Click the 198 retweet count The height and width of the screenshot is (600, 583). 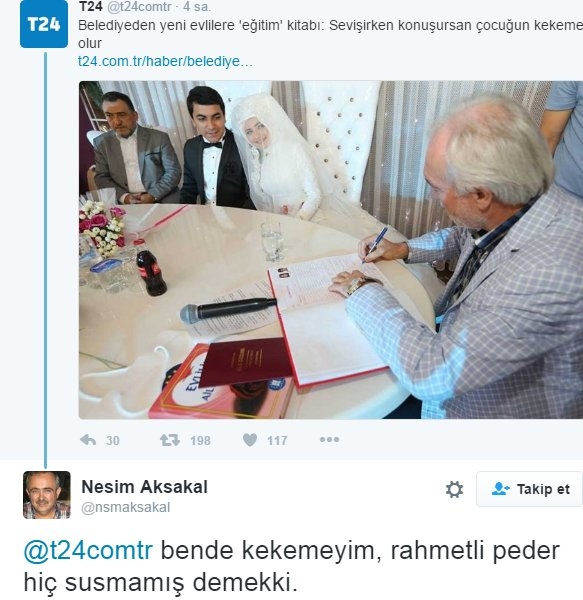(x=200, y=440)
